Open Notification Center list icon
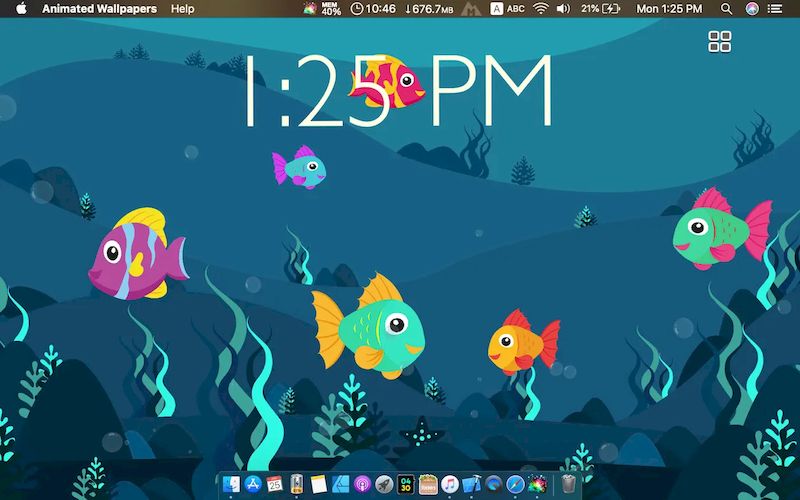 tap(779, 8)
